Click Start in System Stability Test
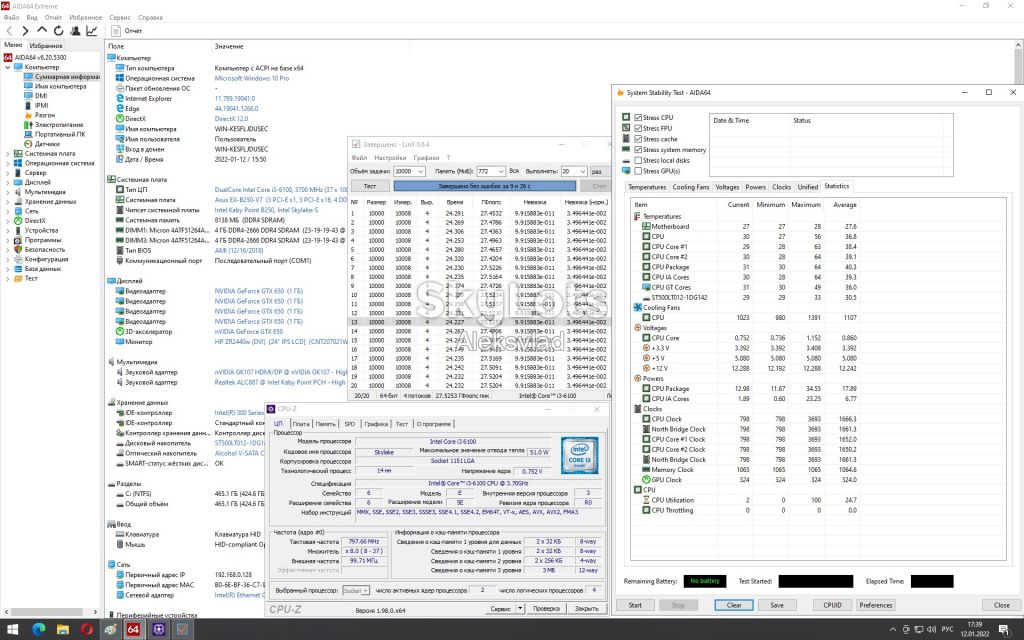This screenshot has height=640, width=1024. (x=635, y=605)
